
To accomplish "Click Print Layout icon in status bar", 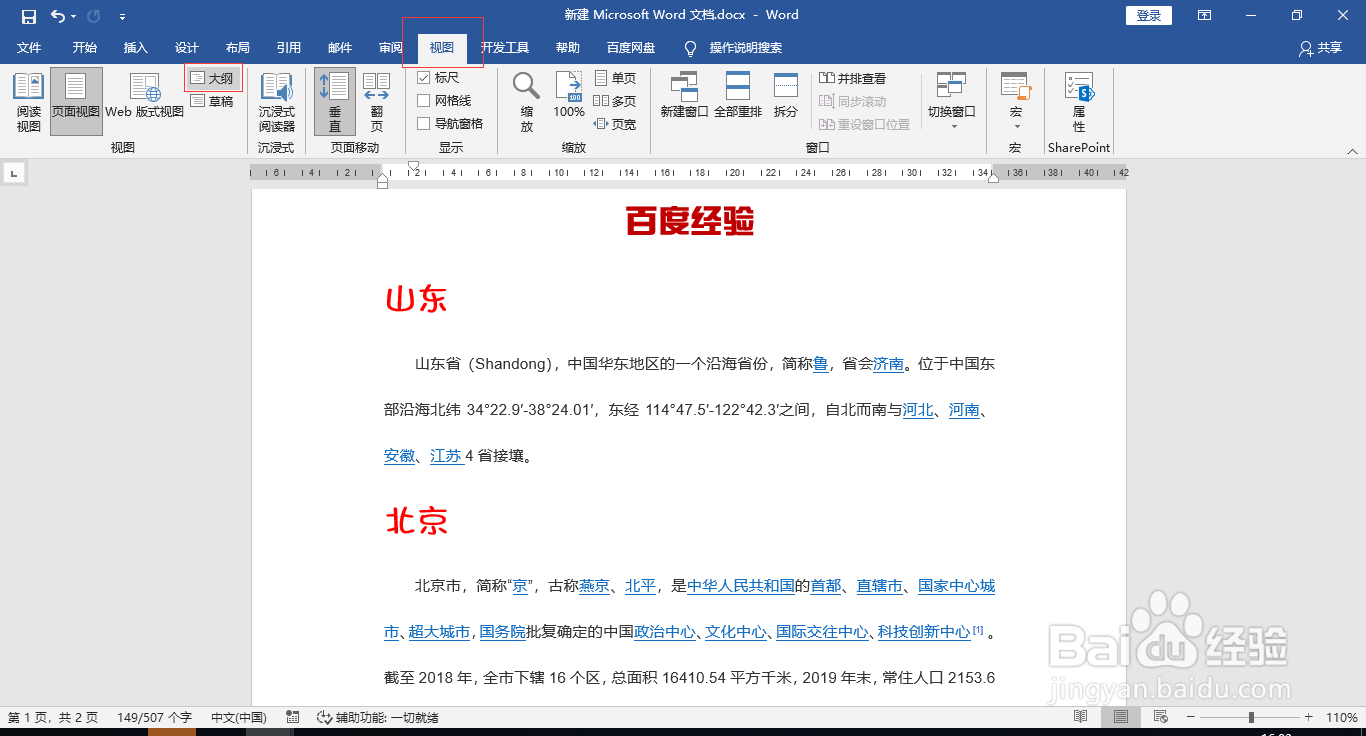I will tap(1121, 717).
